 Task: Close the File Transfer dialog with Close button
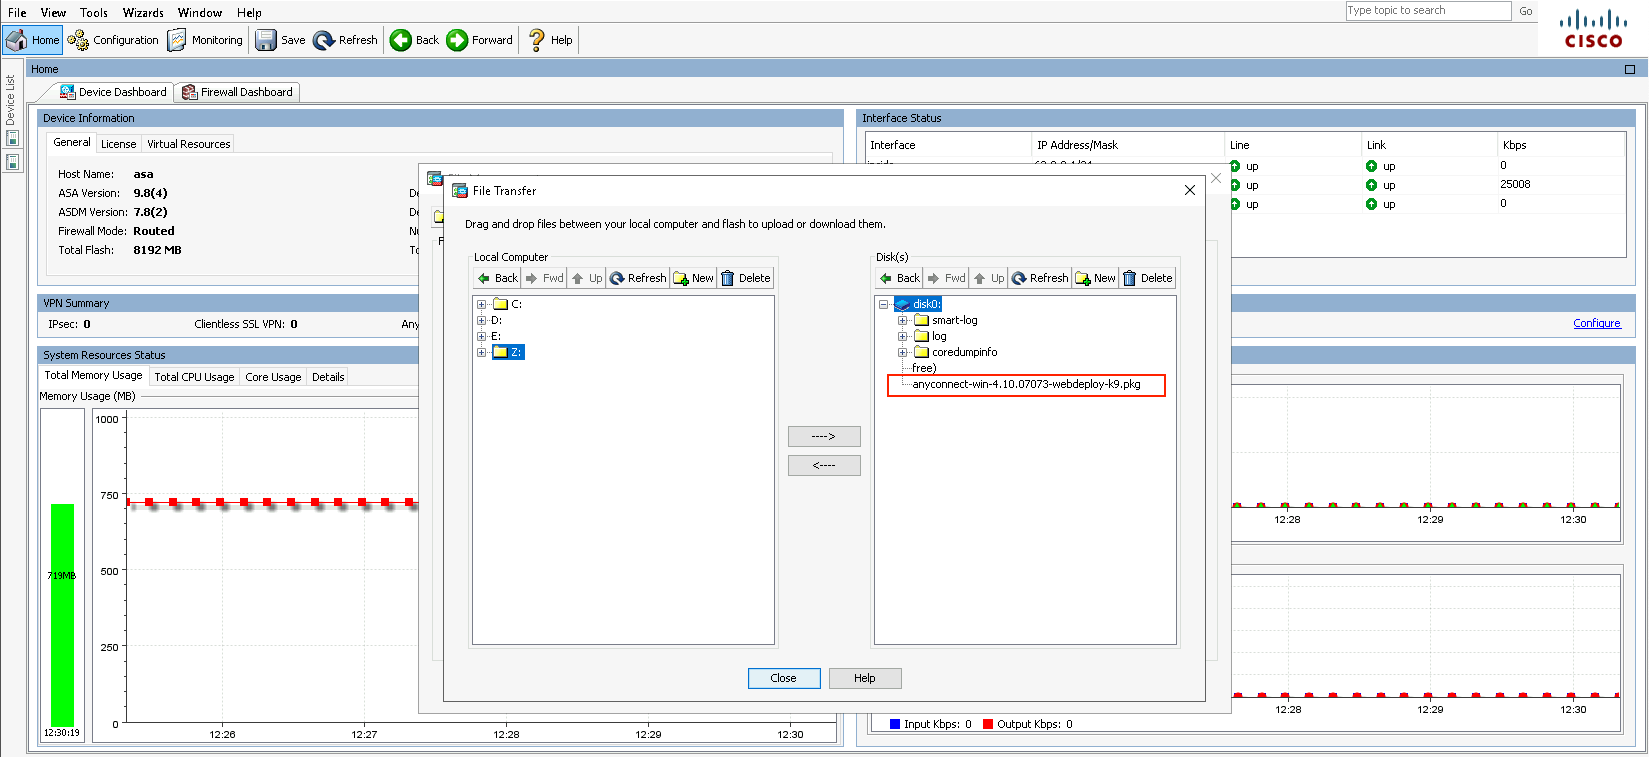point(784,678)
